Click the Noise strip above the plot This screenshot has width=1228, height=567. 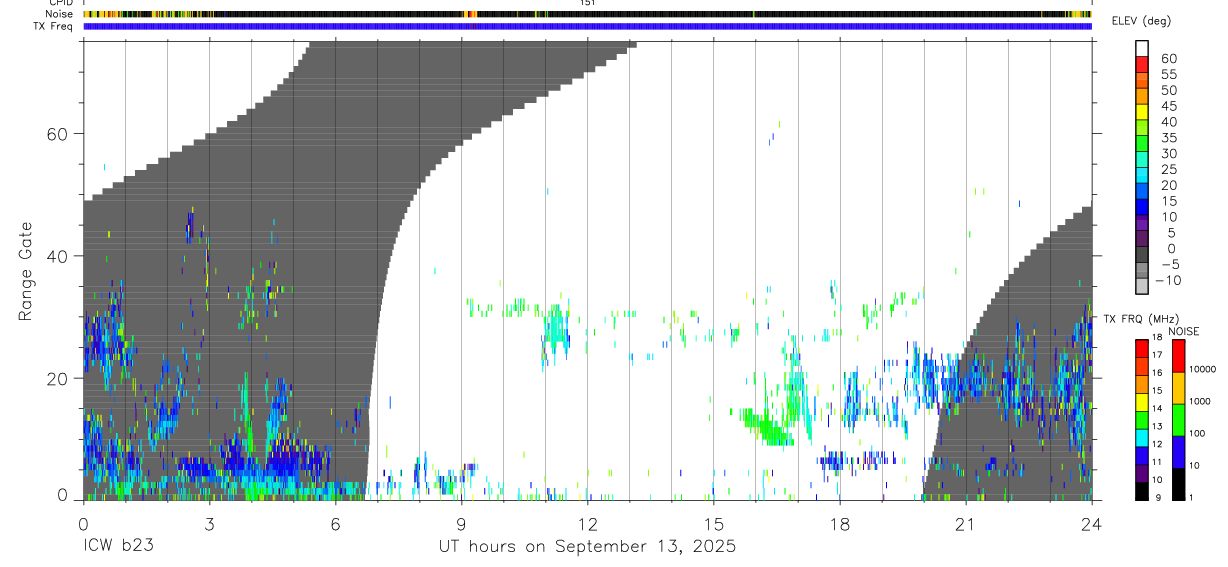(x=587, y=15)
